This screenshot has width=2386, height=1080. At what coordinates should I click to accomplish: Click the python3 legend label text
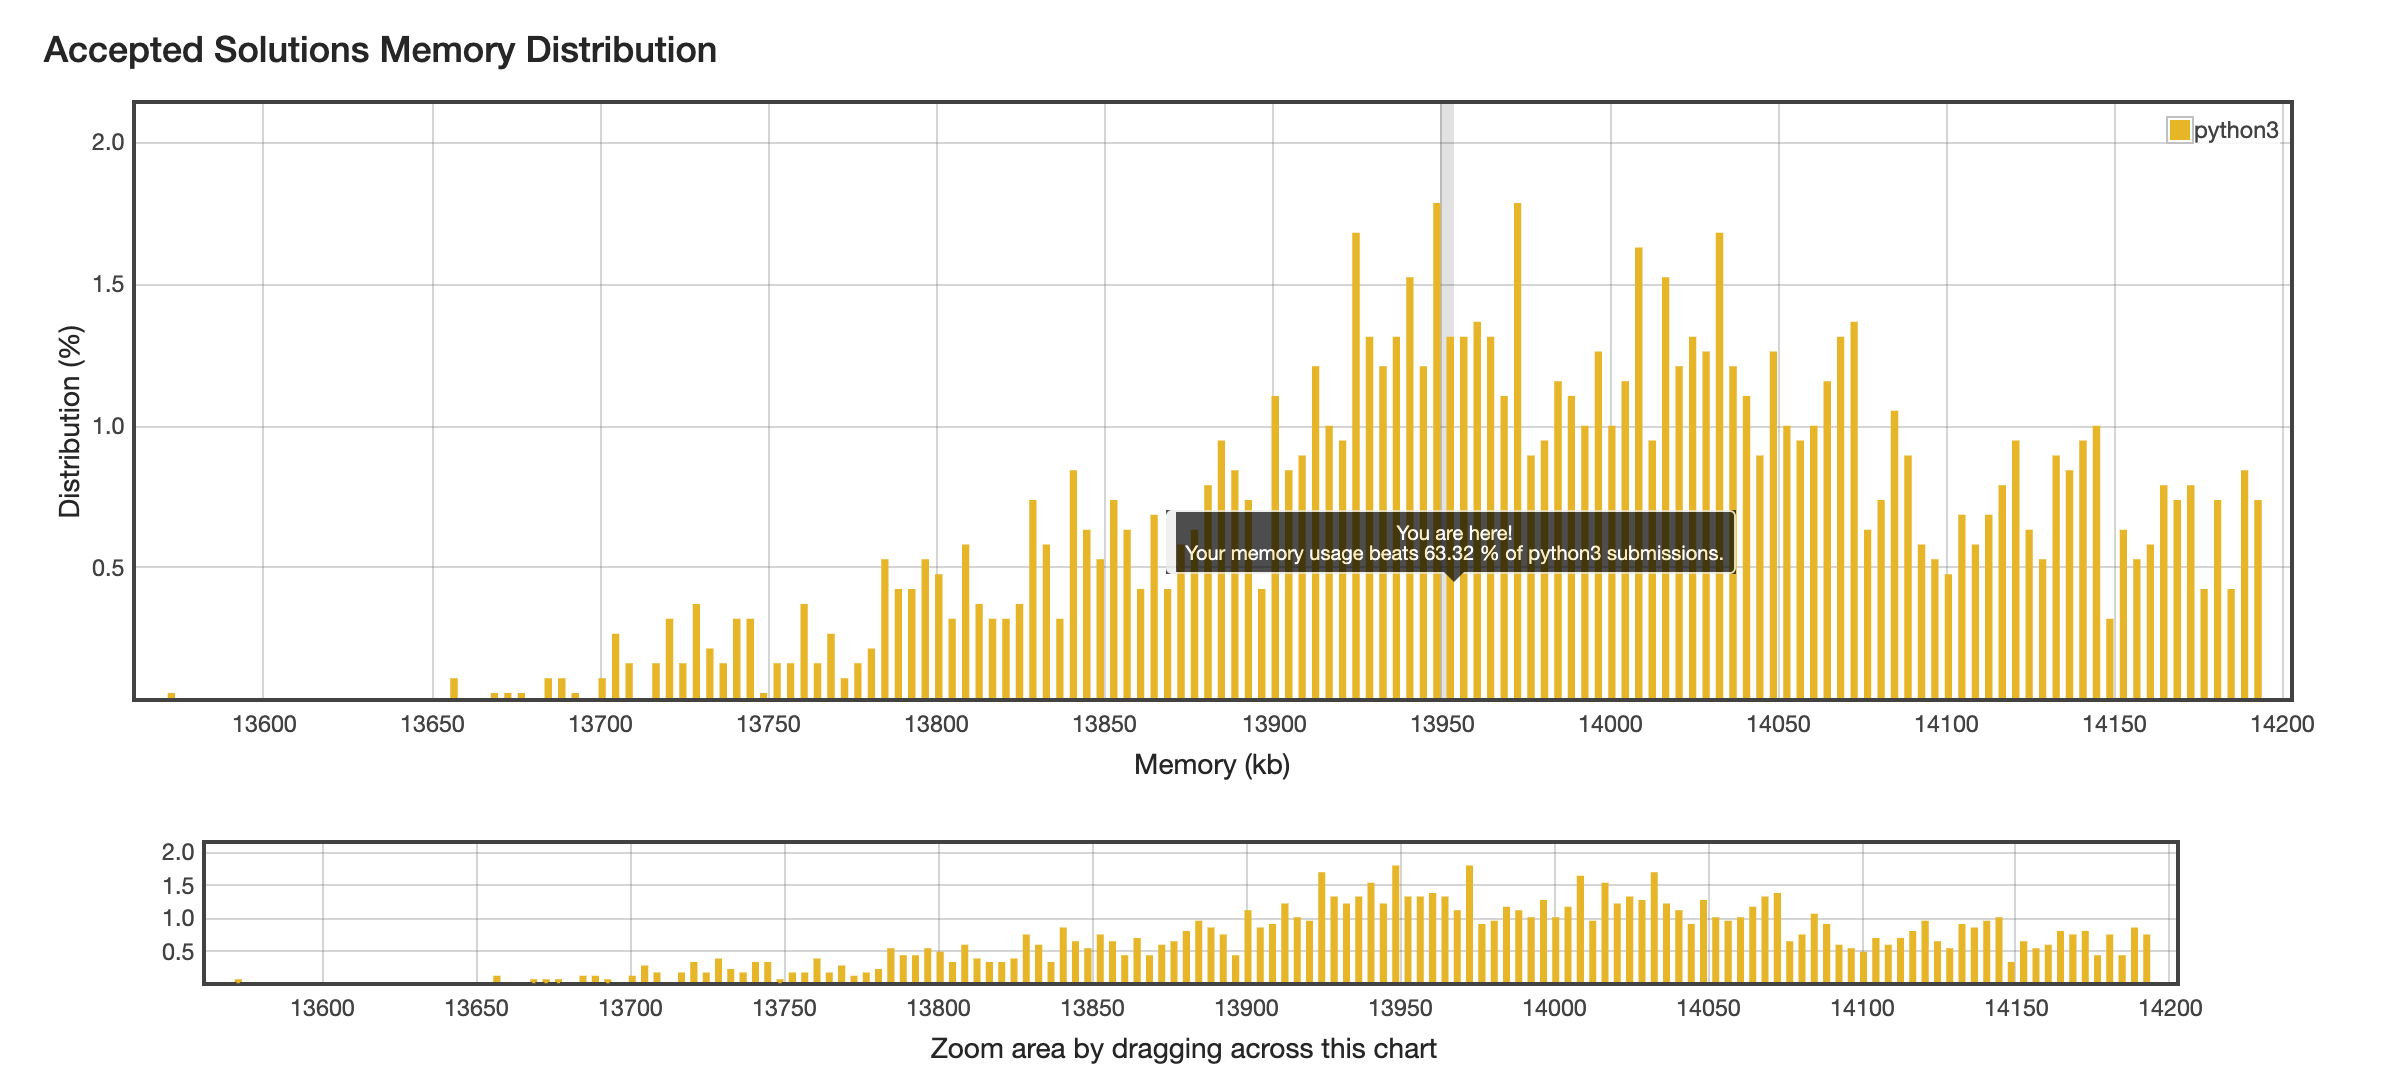pos(2236,130)
